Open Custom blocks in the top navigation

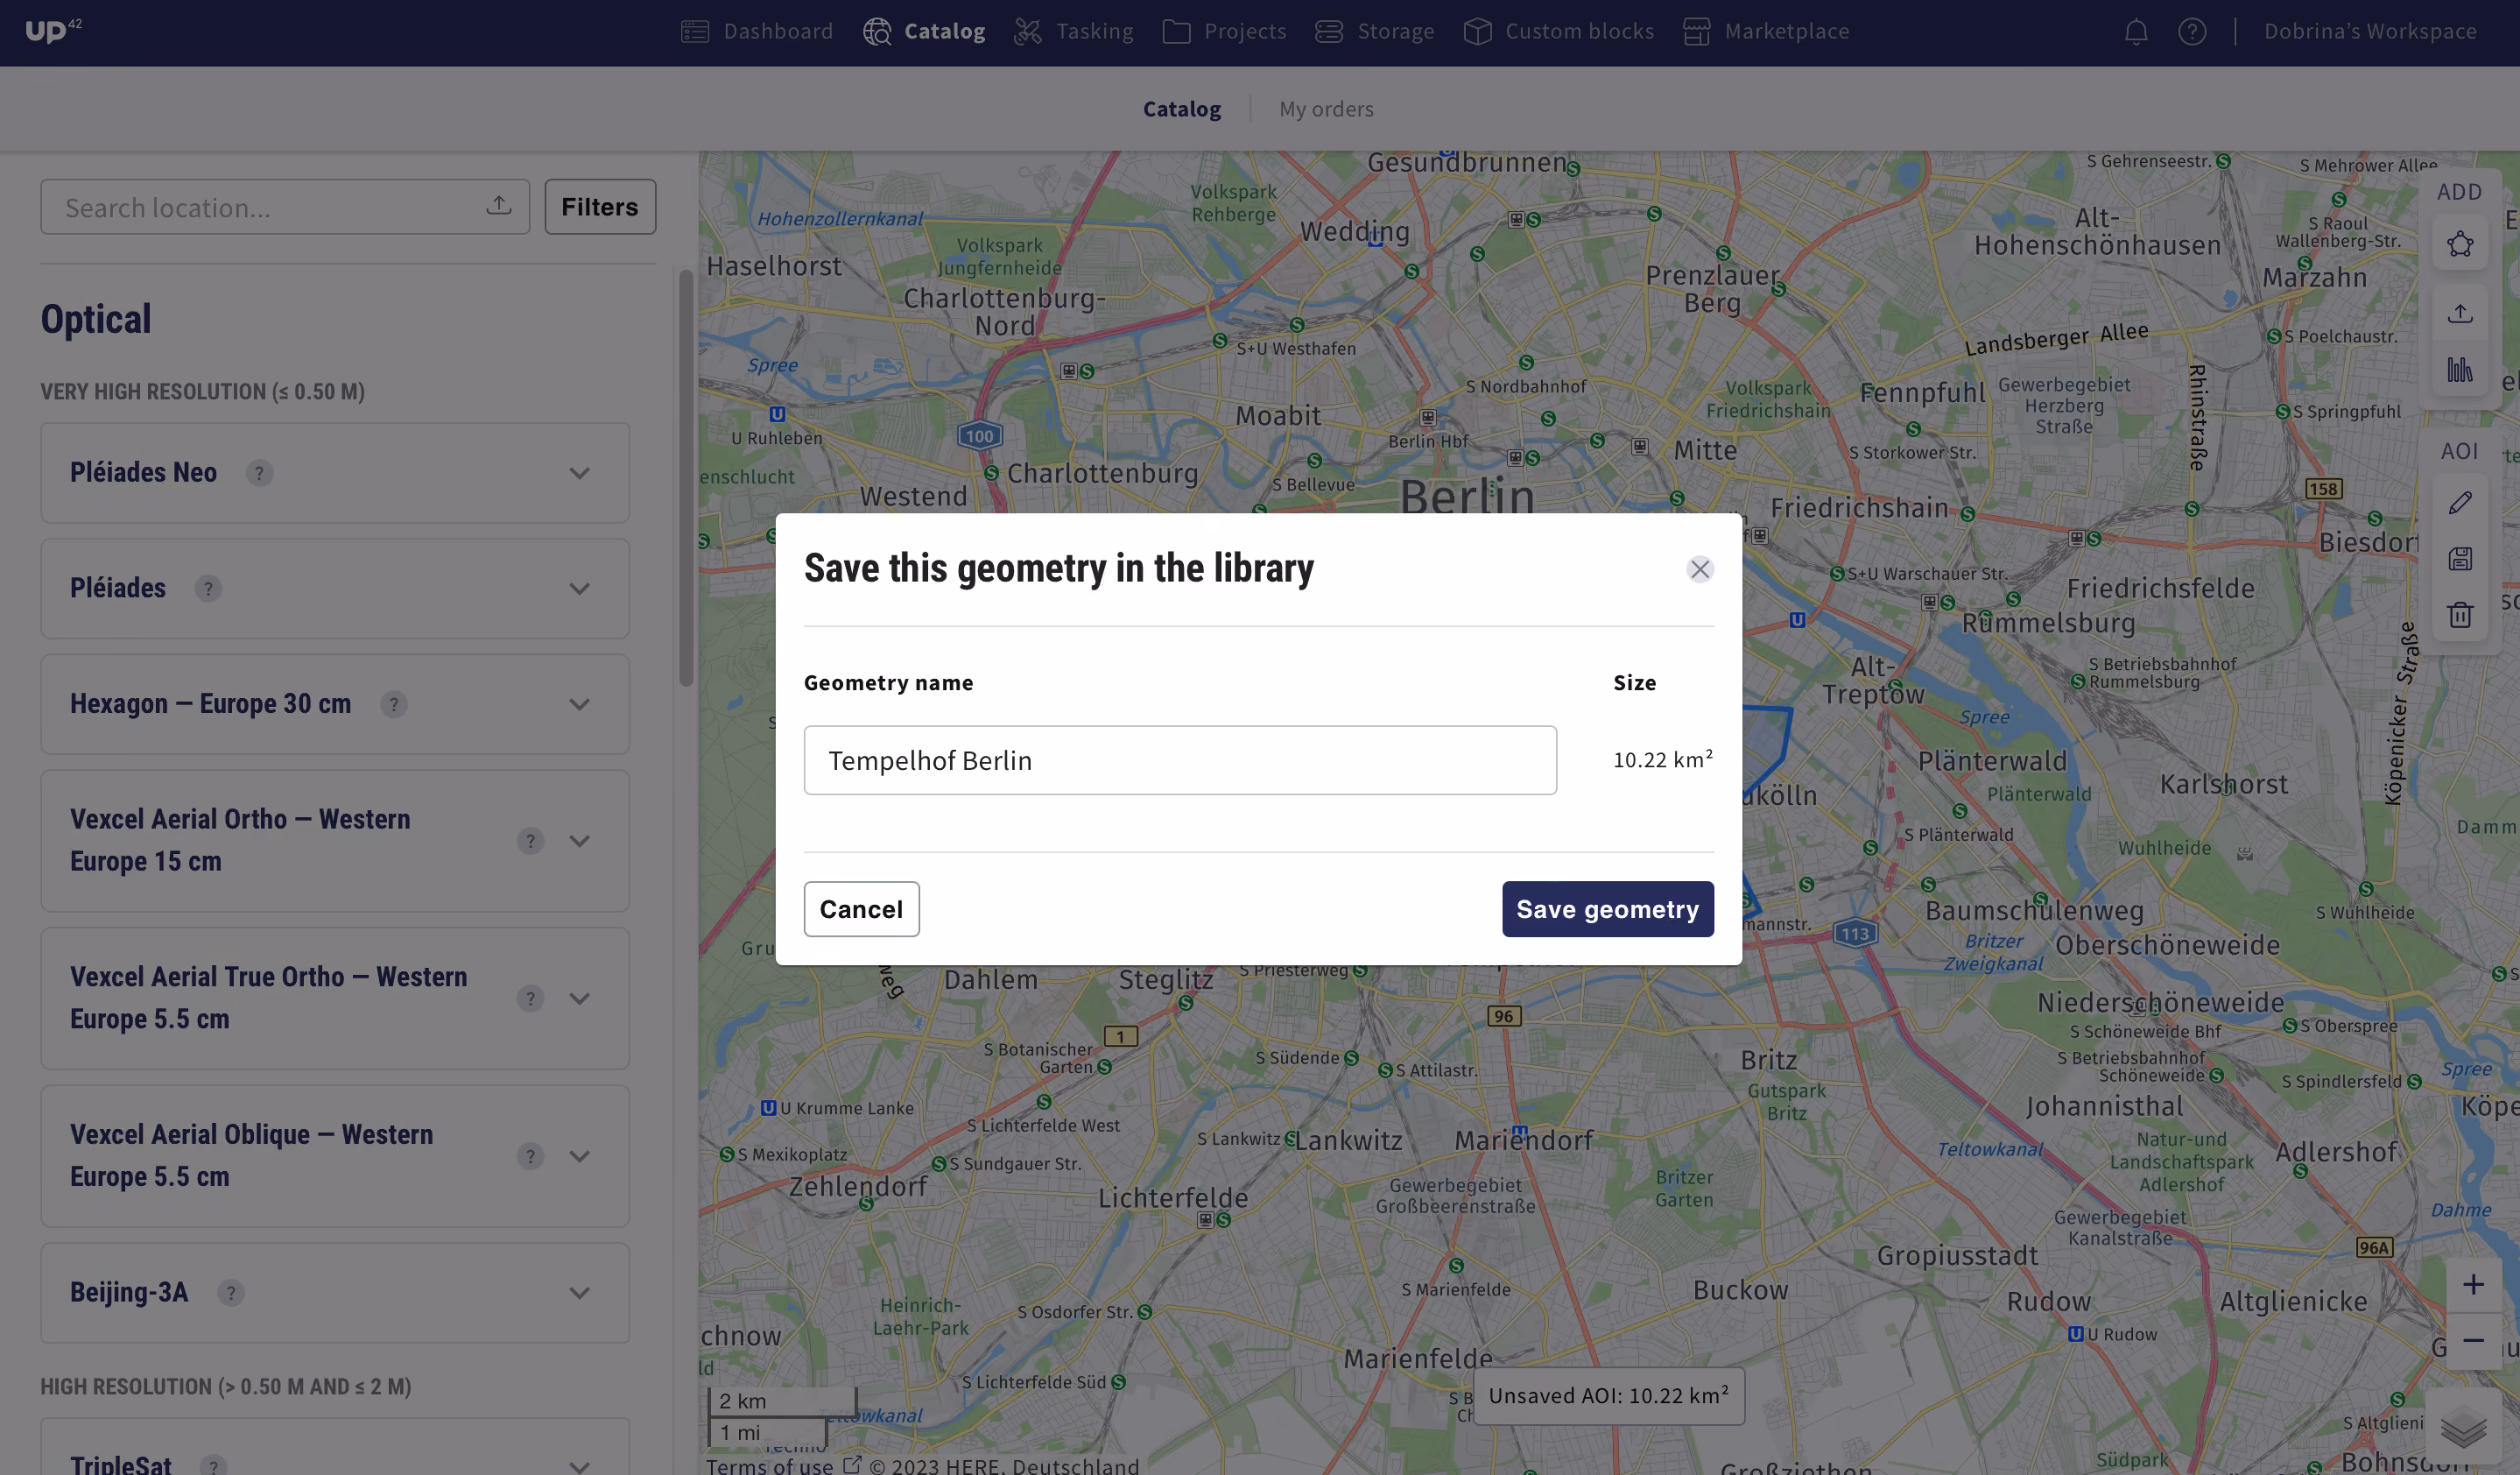tap(1559, 31)
